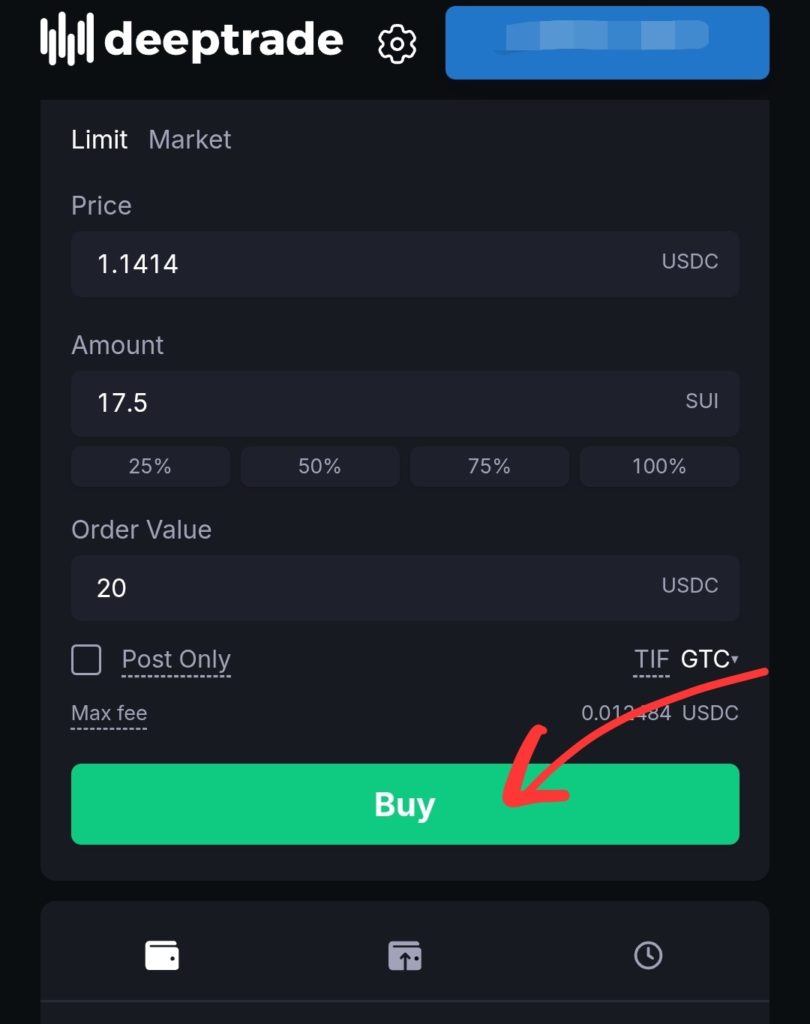Open the wallet balances tab icon
Screen dimensions: 810x1024
click(162, 956)
